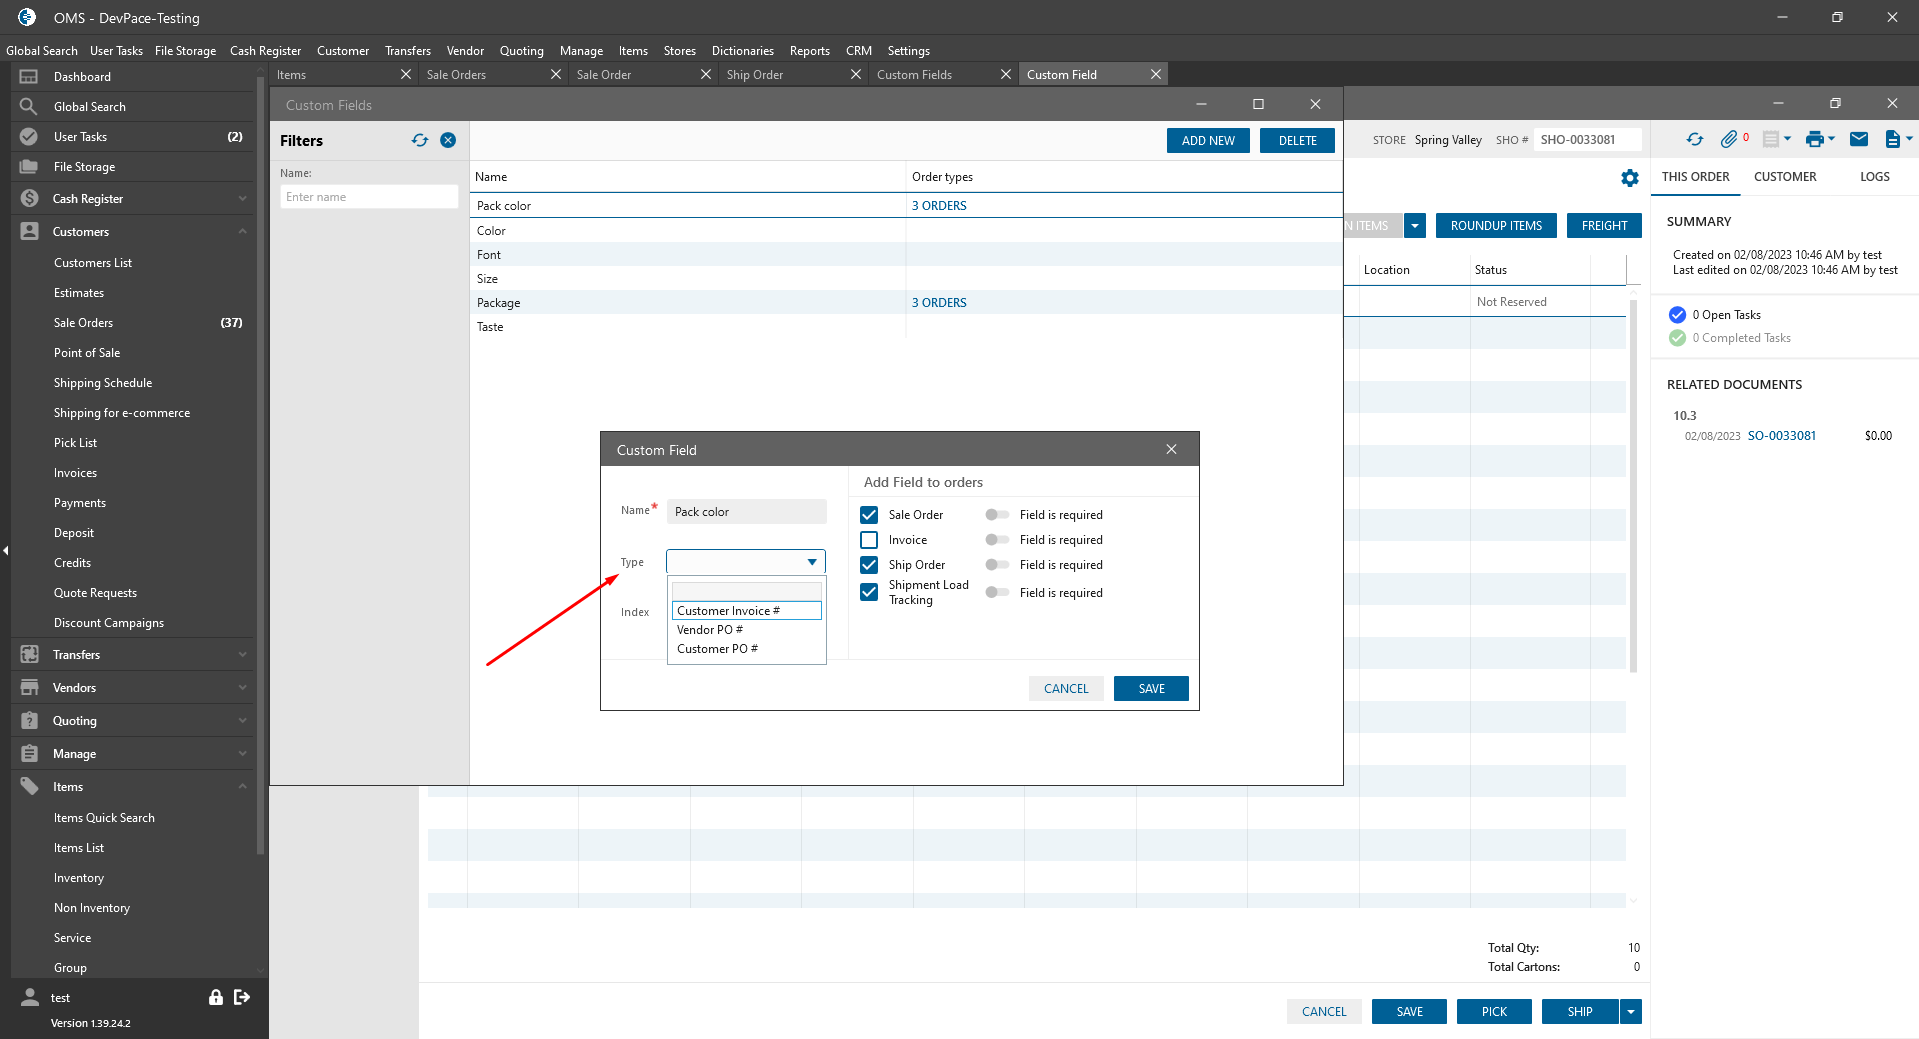Click the Name filter input field
Screen dimensions: 1919x1039
tap(368, 197)
